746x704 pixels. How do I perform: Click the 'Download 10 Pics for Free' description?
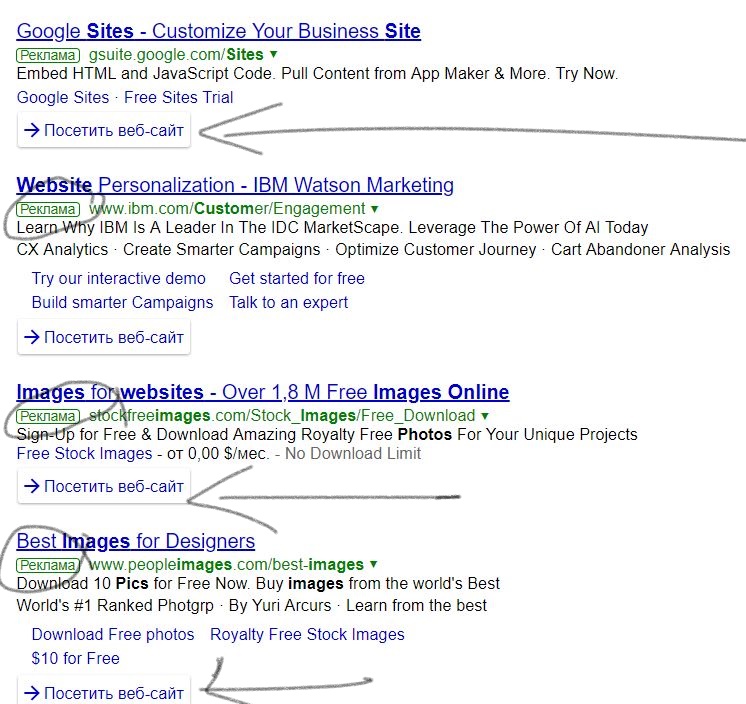coord(258,584)
